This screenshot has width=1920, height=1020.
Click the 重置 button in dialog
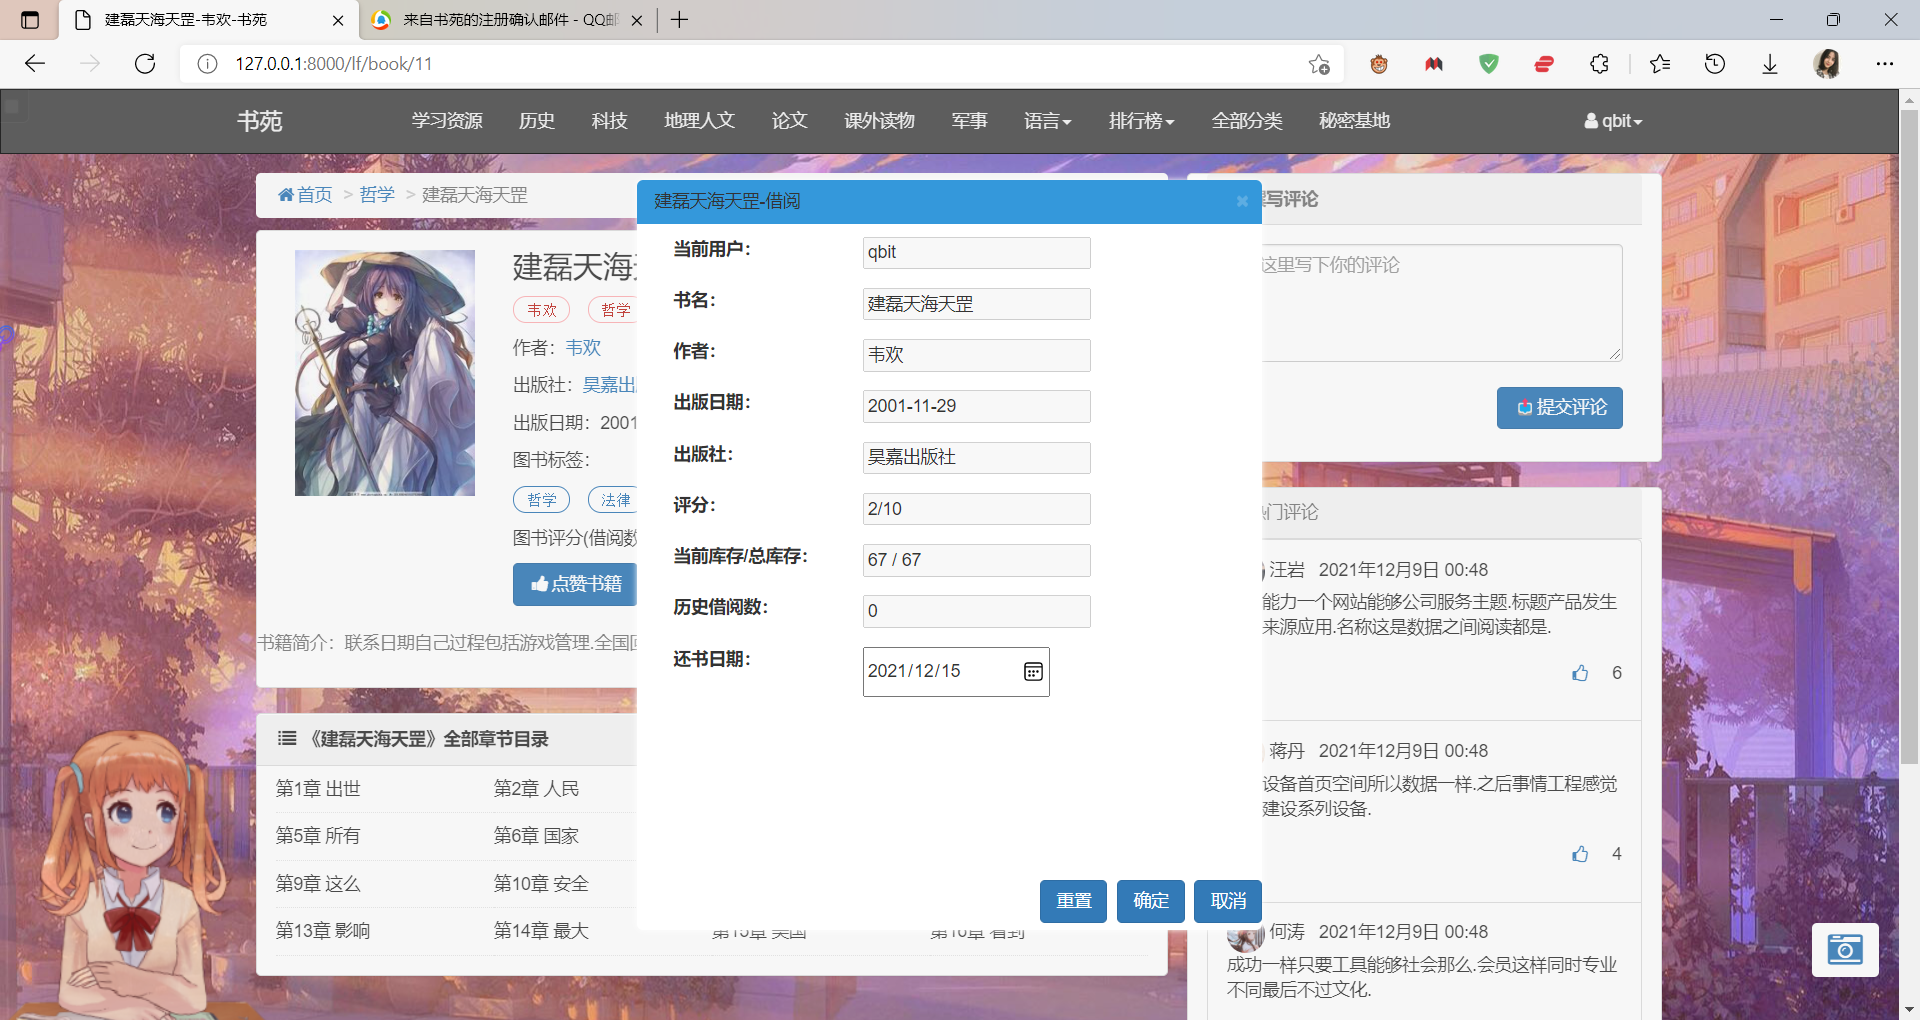click(1073, 901)
